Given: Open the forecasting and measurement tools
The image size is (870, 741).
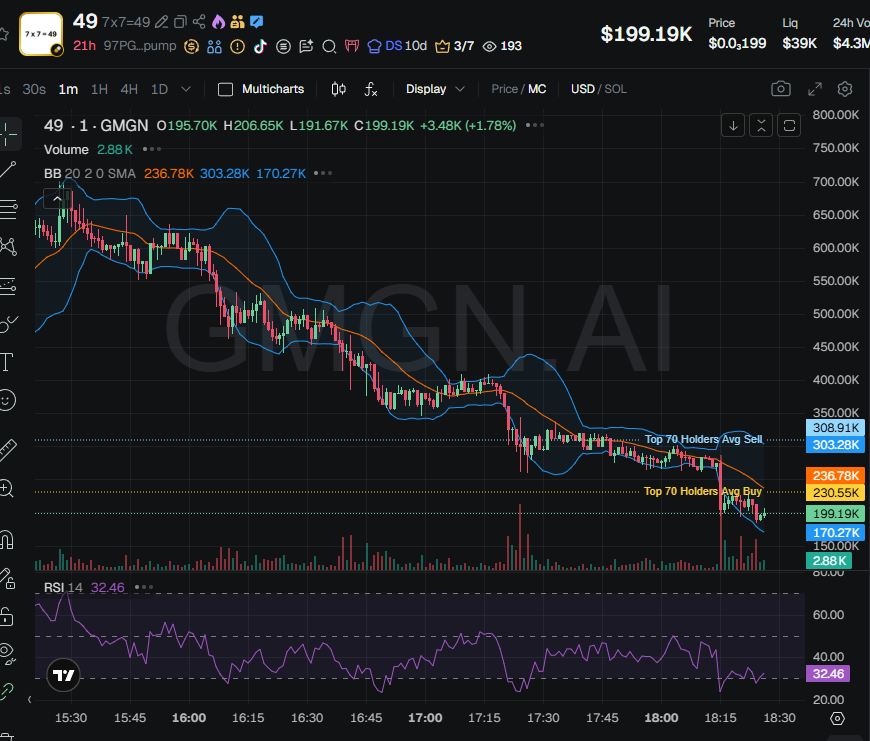Looking at the screenshot, I should (8, 286).
